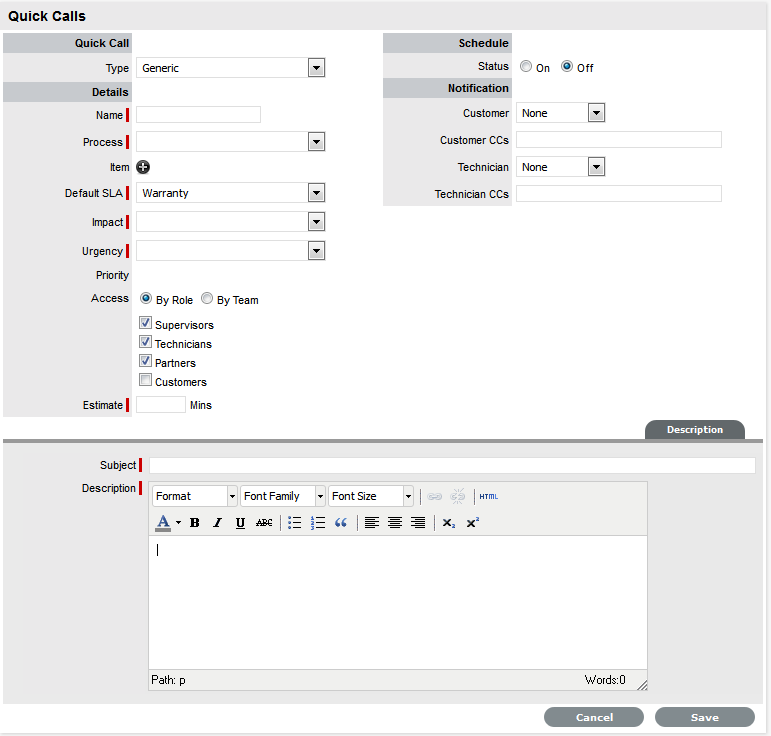Click inside the description text area
771x736 pixels.
click(x=398, y=602)
